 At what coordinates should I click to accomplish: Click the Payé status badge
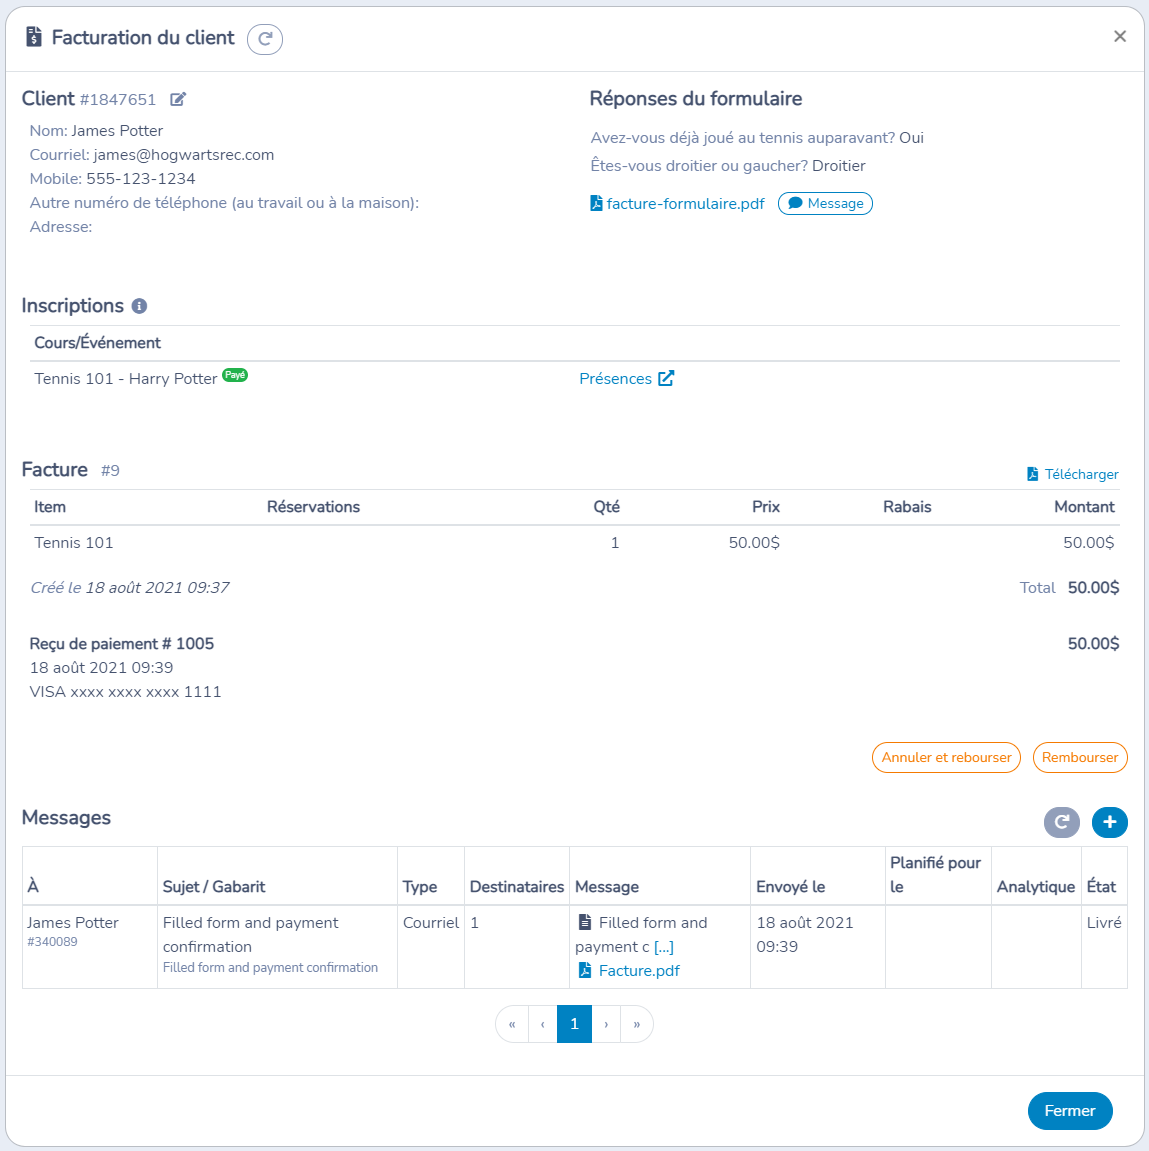pyautogui.click(x=235, y=375)
